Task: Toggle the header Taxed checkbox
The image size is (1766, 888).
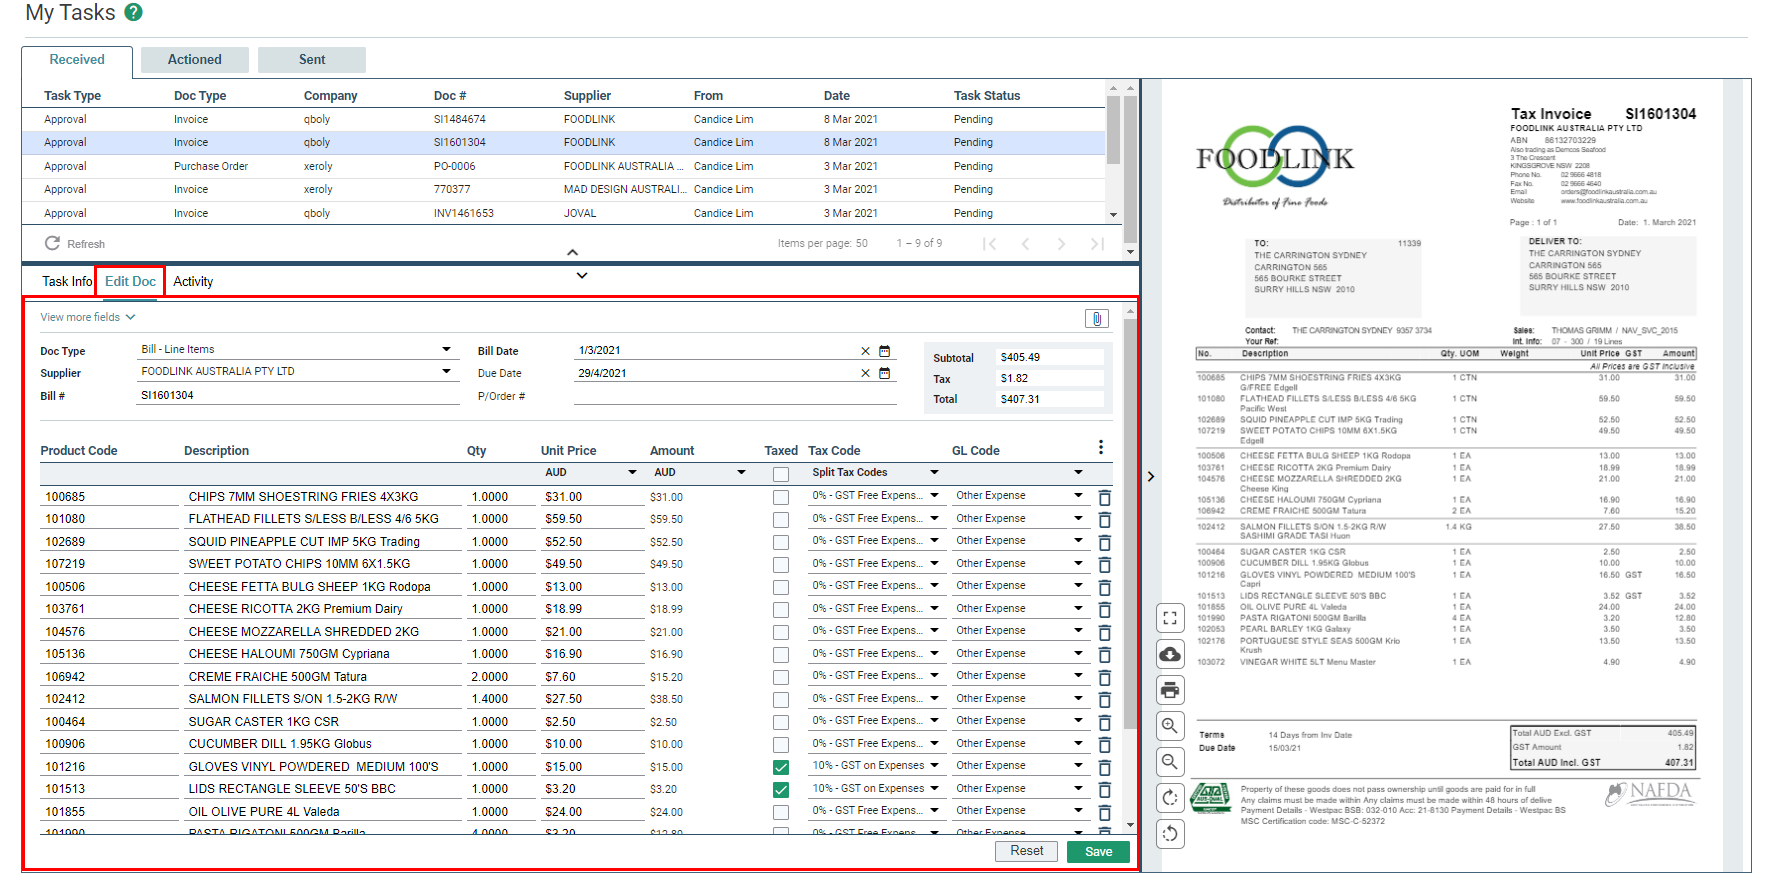Action: pyautogui.click(x=781, y=474)
